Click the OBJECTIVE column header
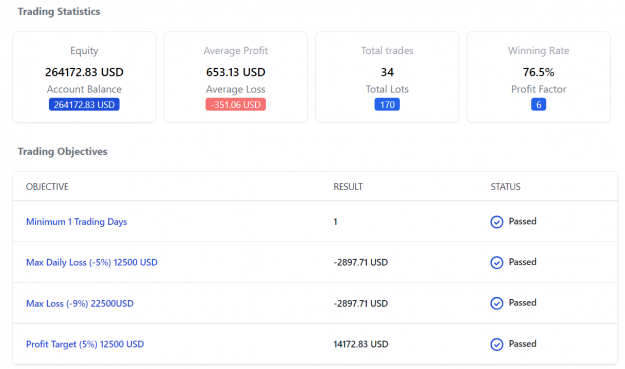625x369 pixels. (x=47, y=187)
